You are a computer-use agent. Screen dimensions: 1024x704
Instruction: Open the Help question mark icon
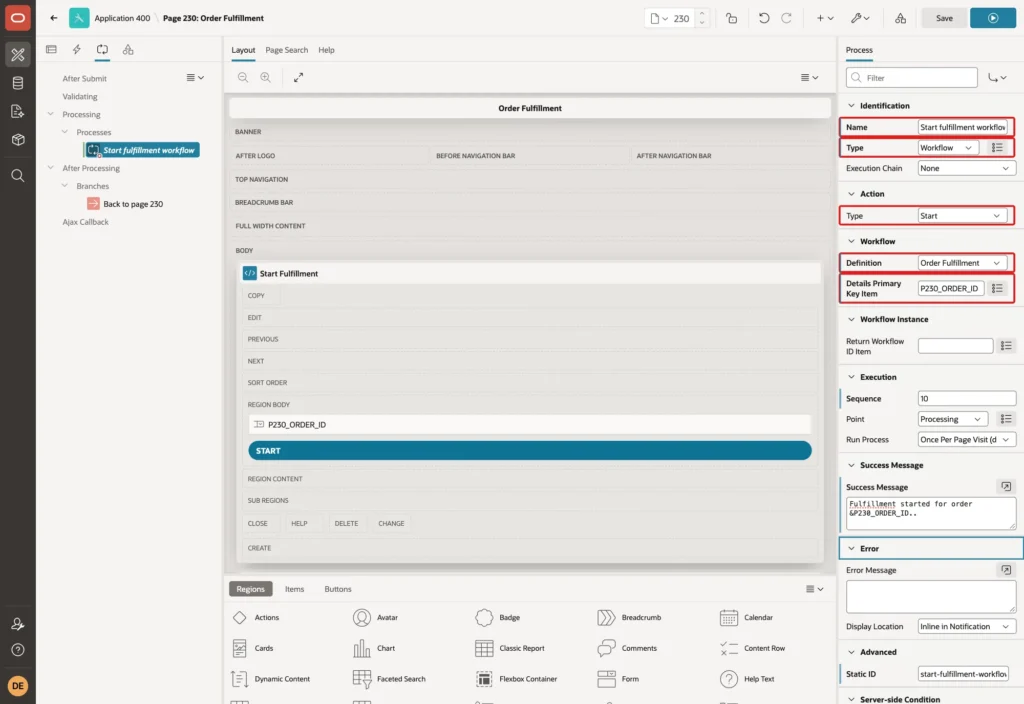coord(18,650)
